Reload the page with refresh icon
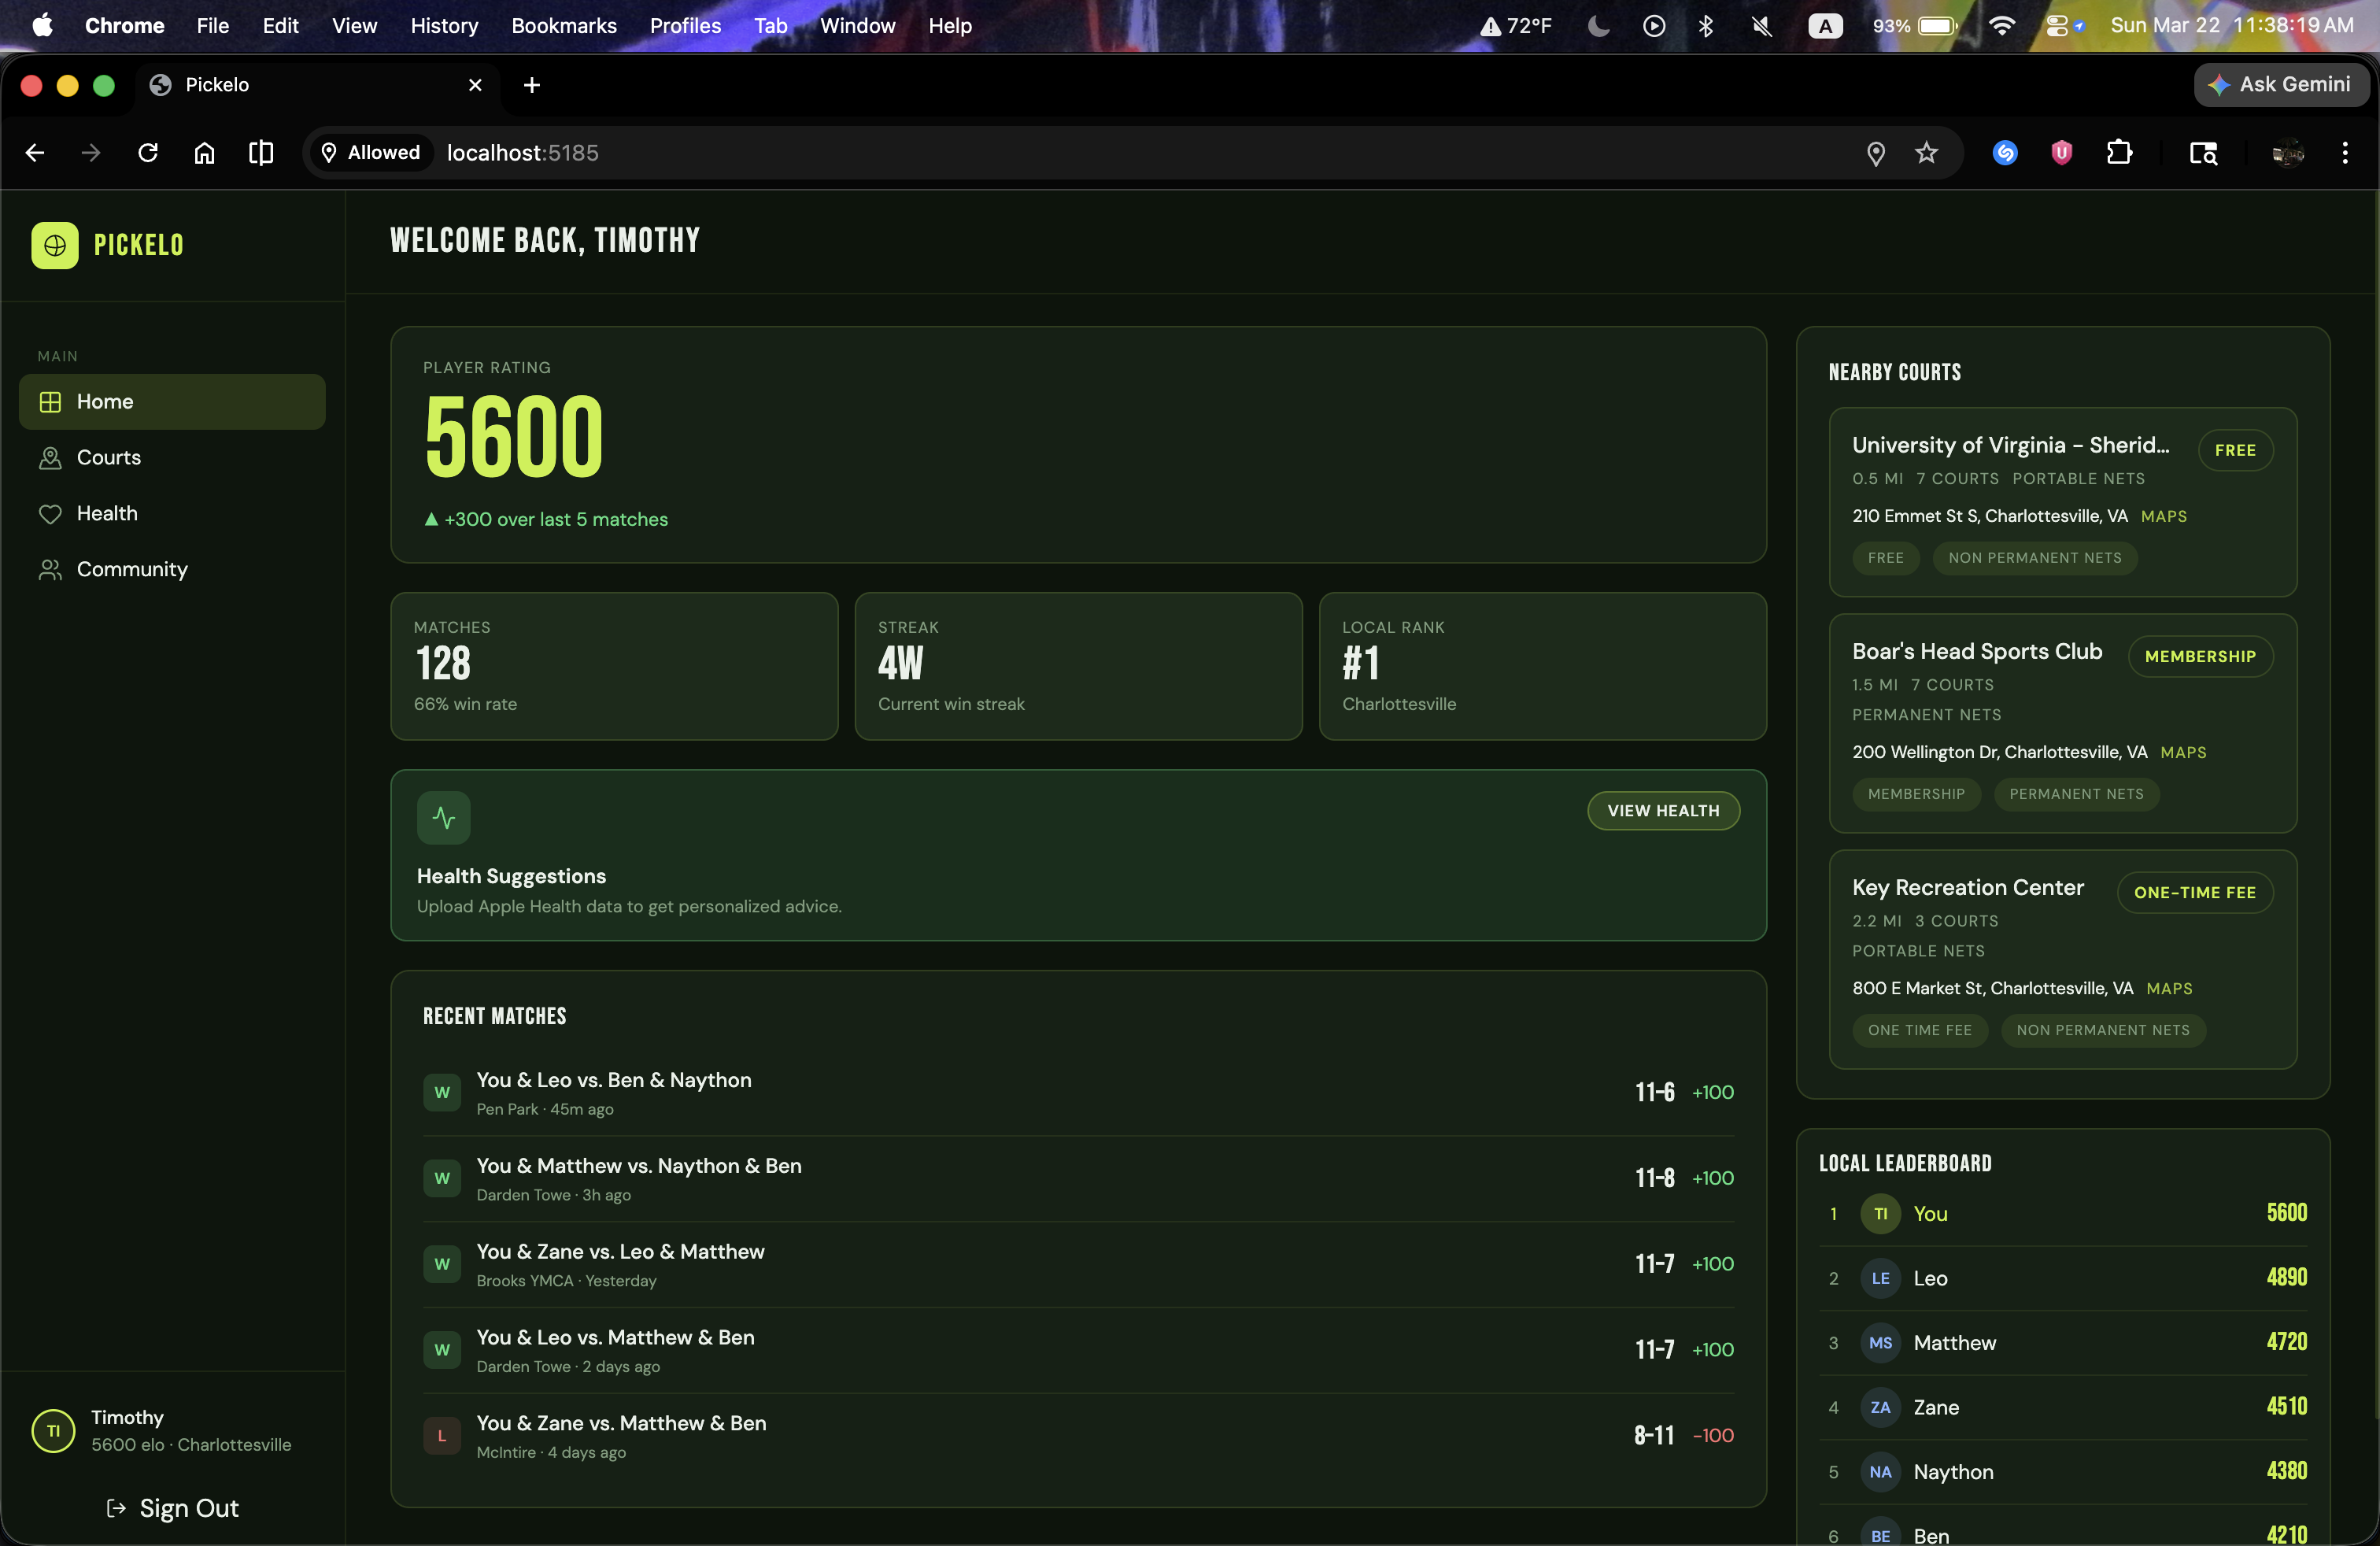This screenshot has width=2380, height=1546. point(148,153)
